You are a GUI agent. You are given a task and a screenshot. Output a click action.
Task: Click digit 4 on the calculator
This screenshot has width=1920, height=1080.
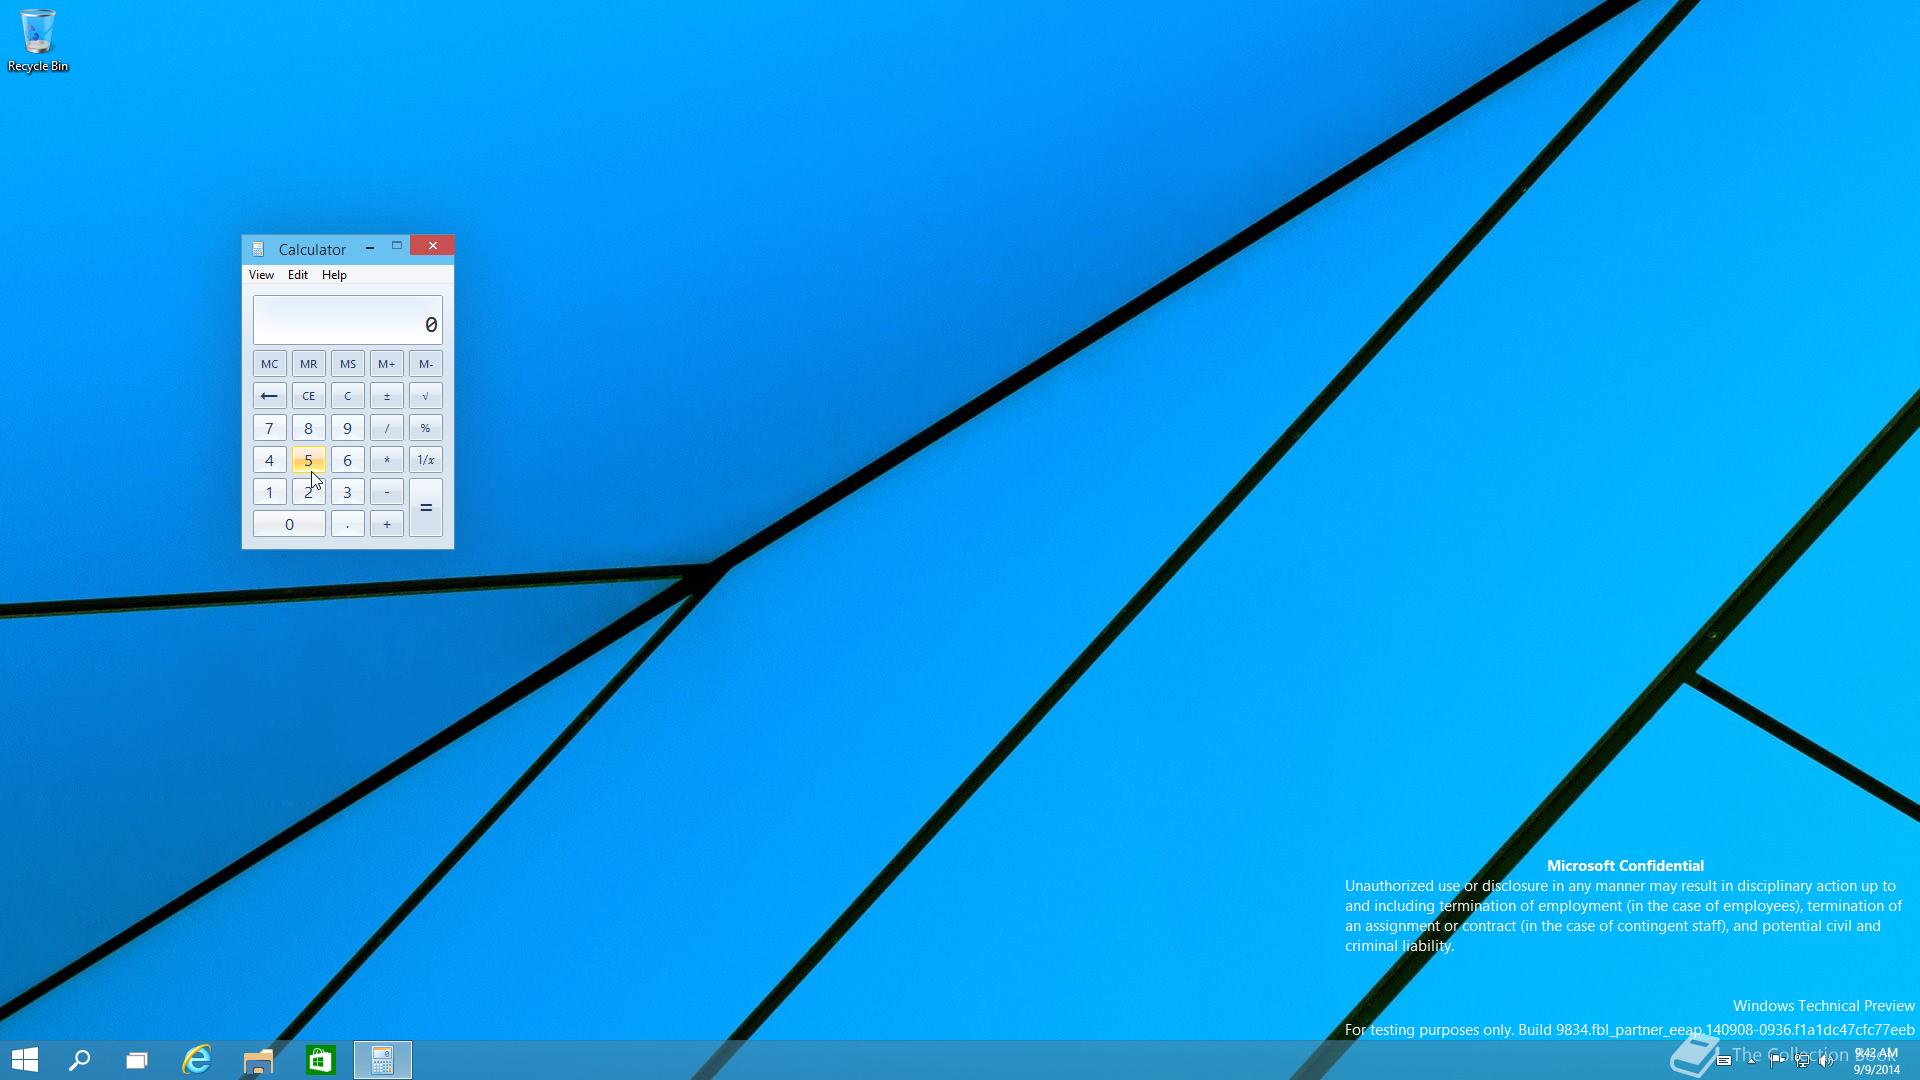pyautogui.click(x=269, y=460)
